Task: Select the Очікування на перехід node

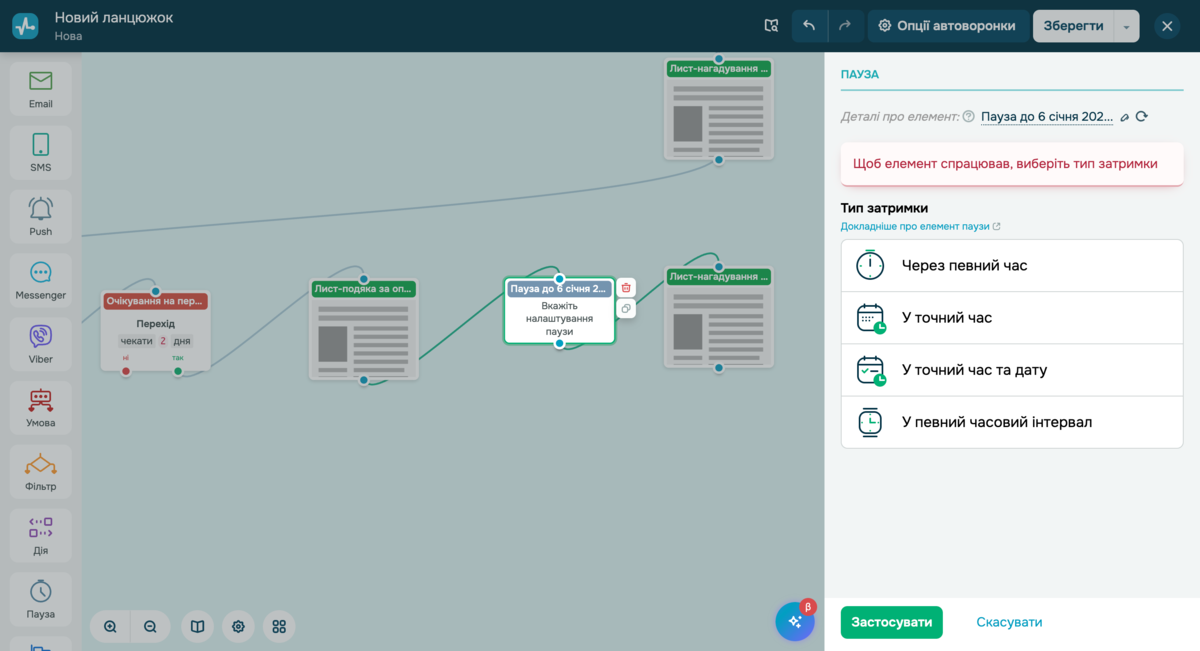Action: (x=155, y=331)
